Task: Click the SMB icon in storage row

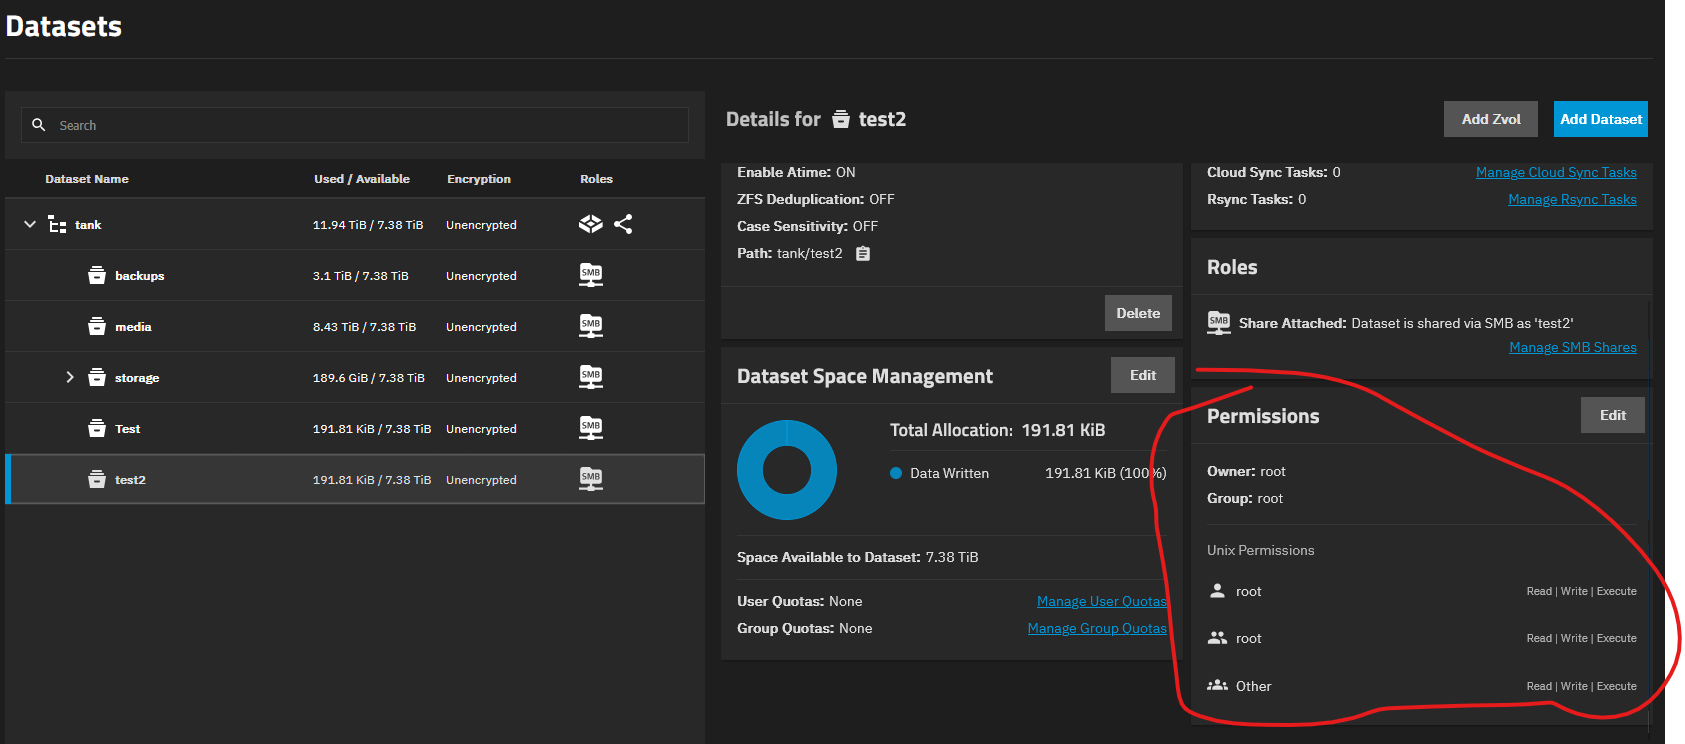Action: coord(591,377)
